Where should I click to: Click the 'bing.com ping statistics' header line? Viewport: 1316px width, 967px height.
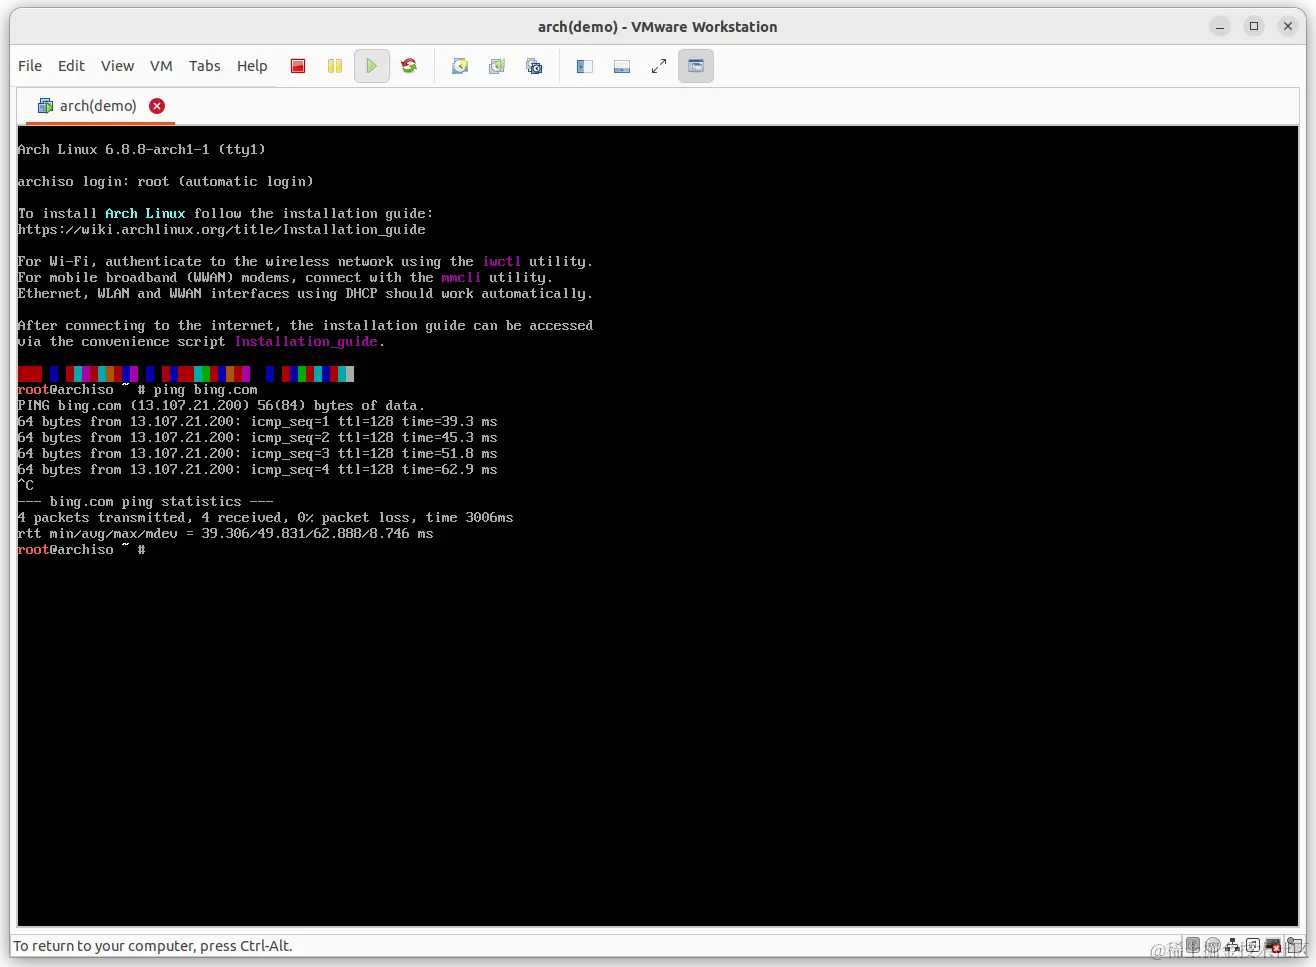coord(146,502)
